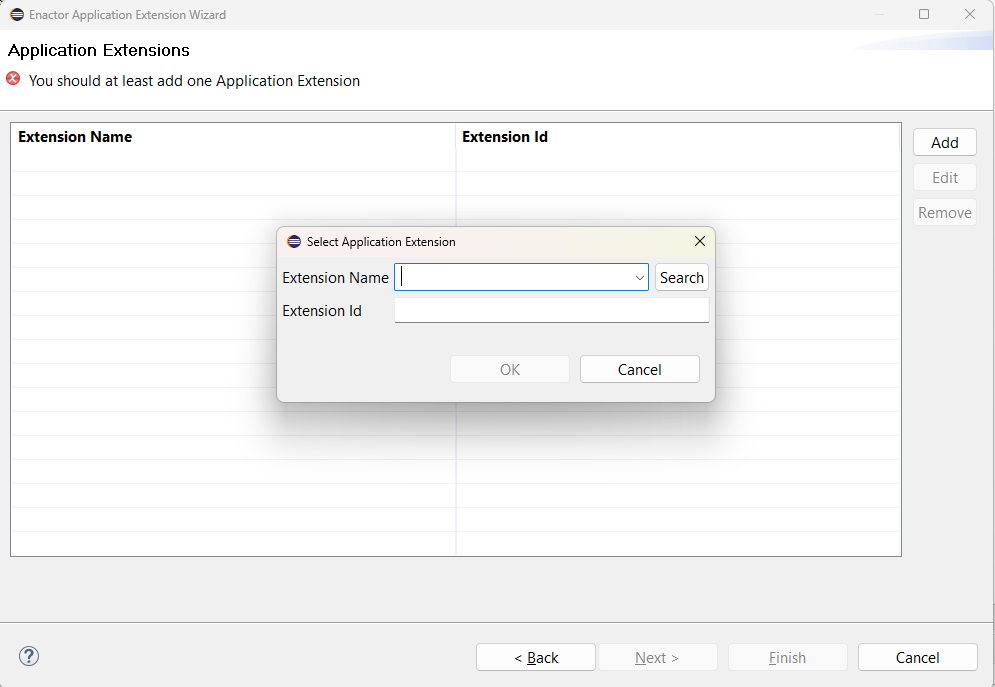The width and height of the screenshot is (995, 687).
Task: Click the red error icon beside the message
Action: click(x=13, y=79)
